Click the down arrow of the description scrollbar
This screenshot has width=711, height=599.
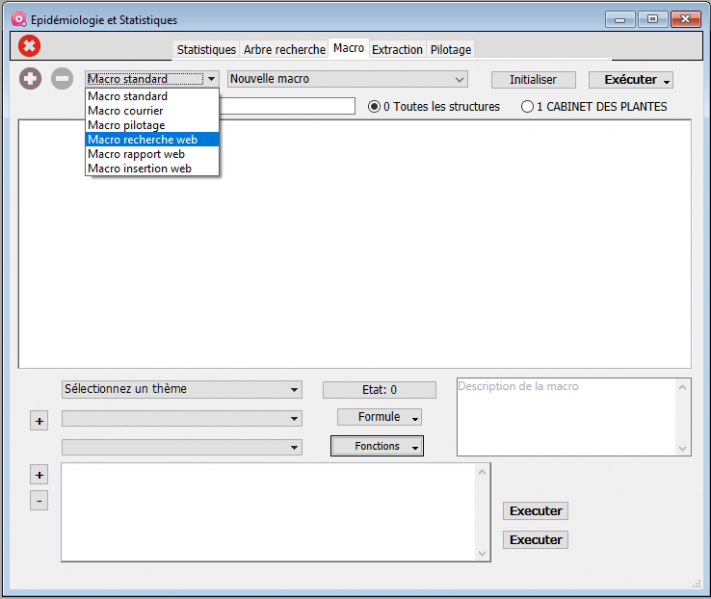(x=683, y=449)
